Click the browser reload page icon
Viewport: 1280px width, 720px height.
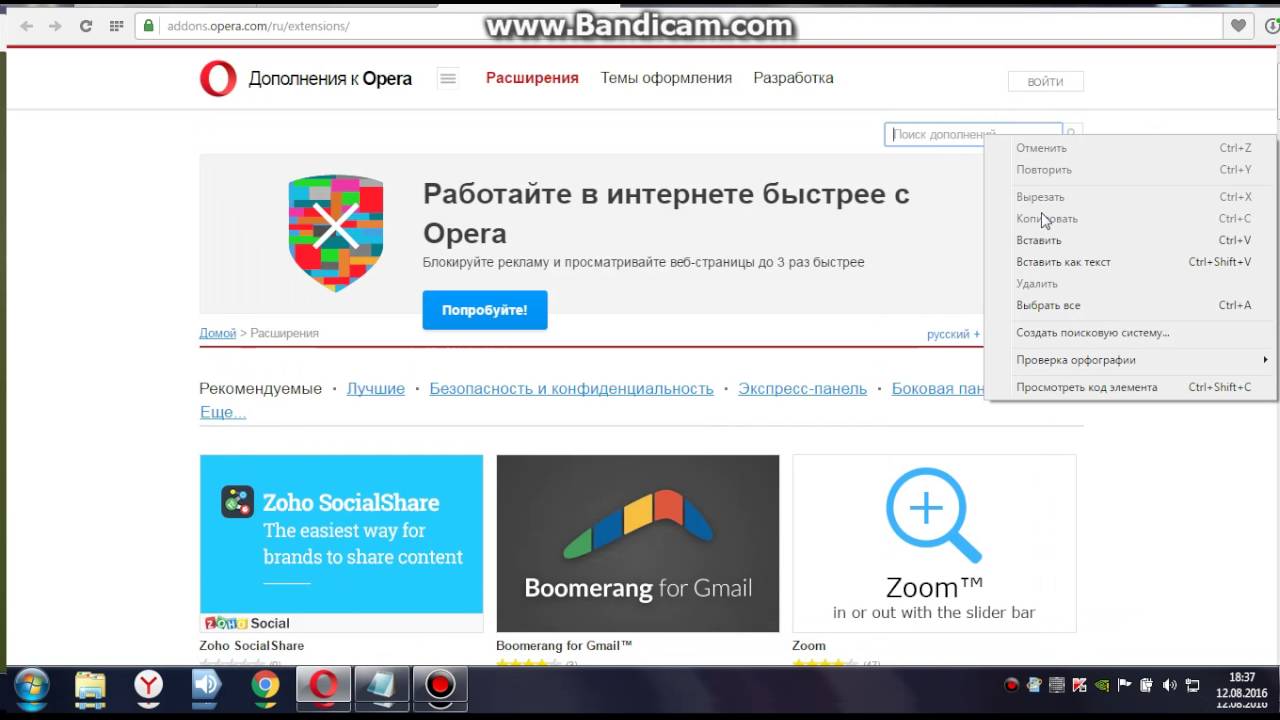point(86,26)
